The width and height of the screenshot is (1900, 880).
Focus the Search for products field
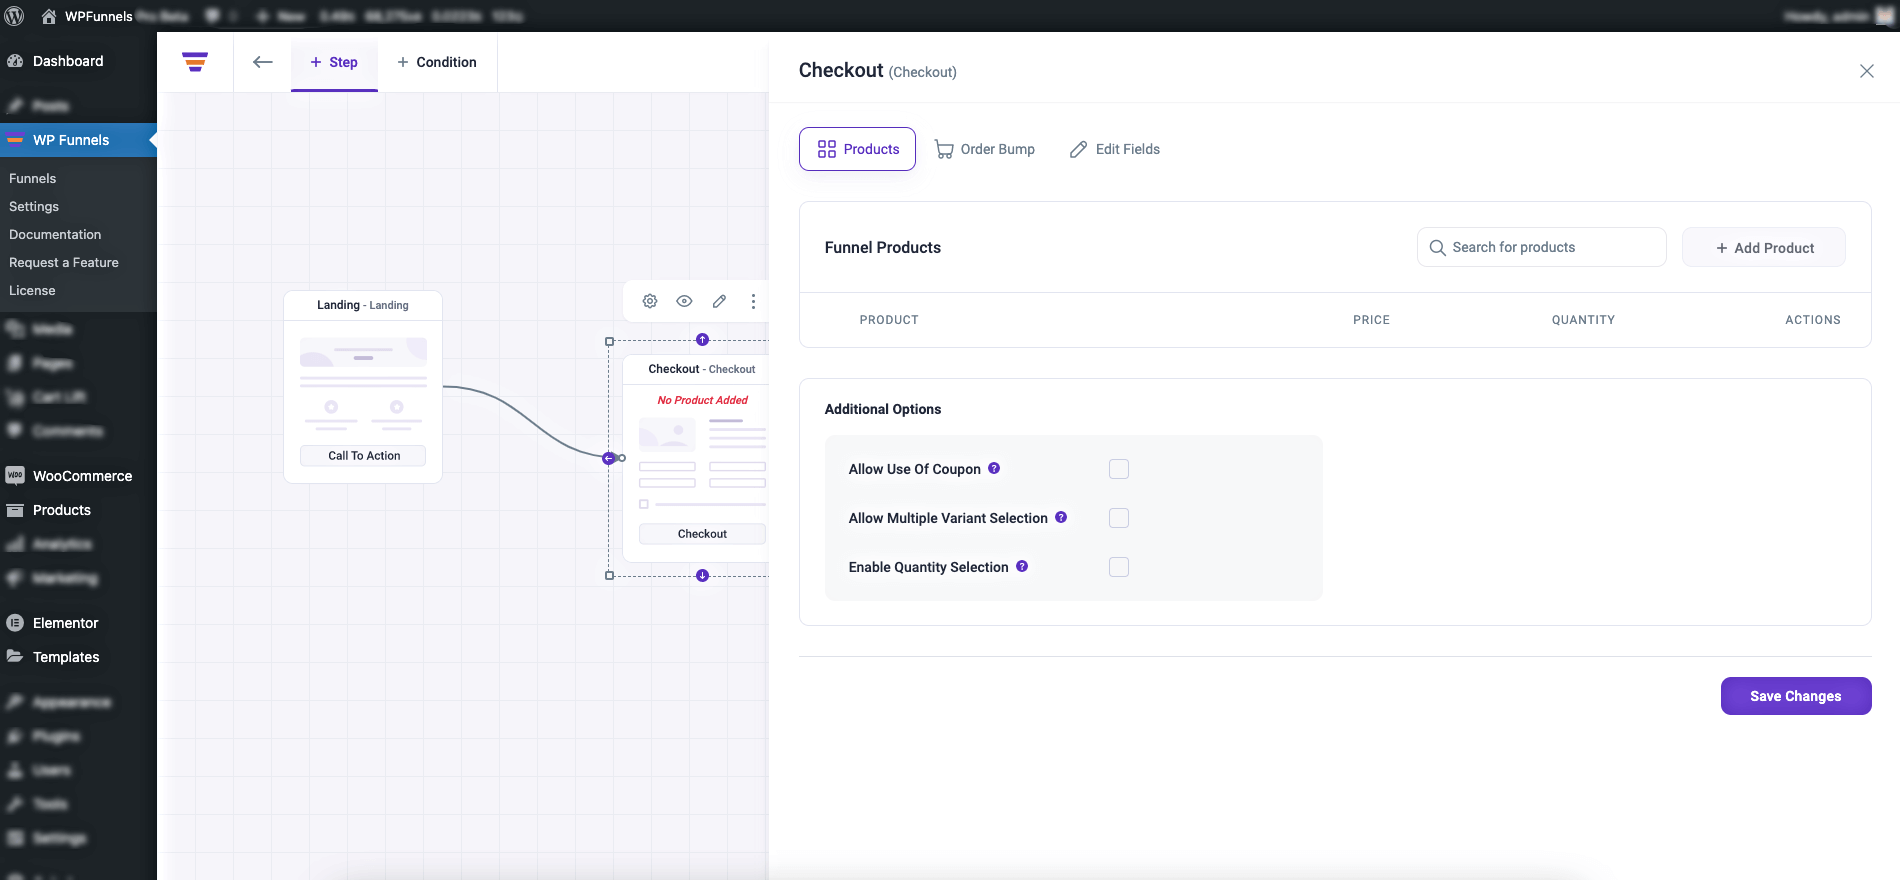[x=1541, y=247]
